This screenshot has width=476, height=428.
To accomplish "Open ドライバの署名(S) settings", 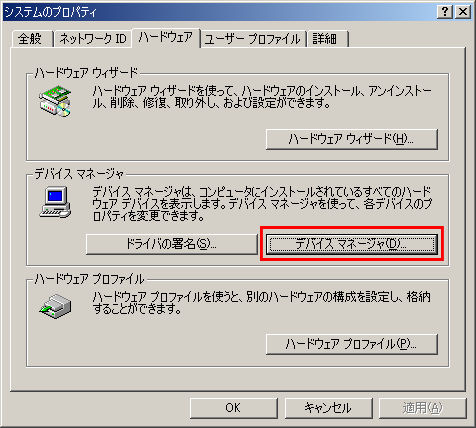I will [x=171, y=244].
